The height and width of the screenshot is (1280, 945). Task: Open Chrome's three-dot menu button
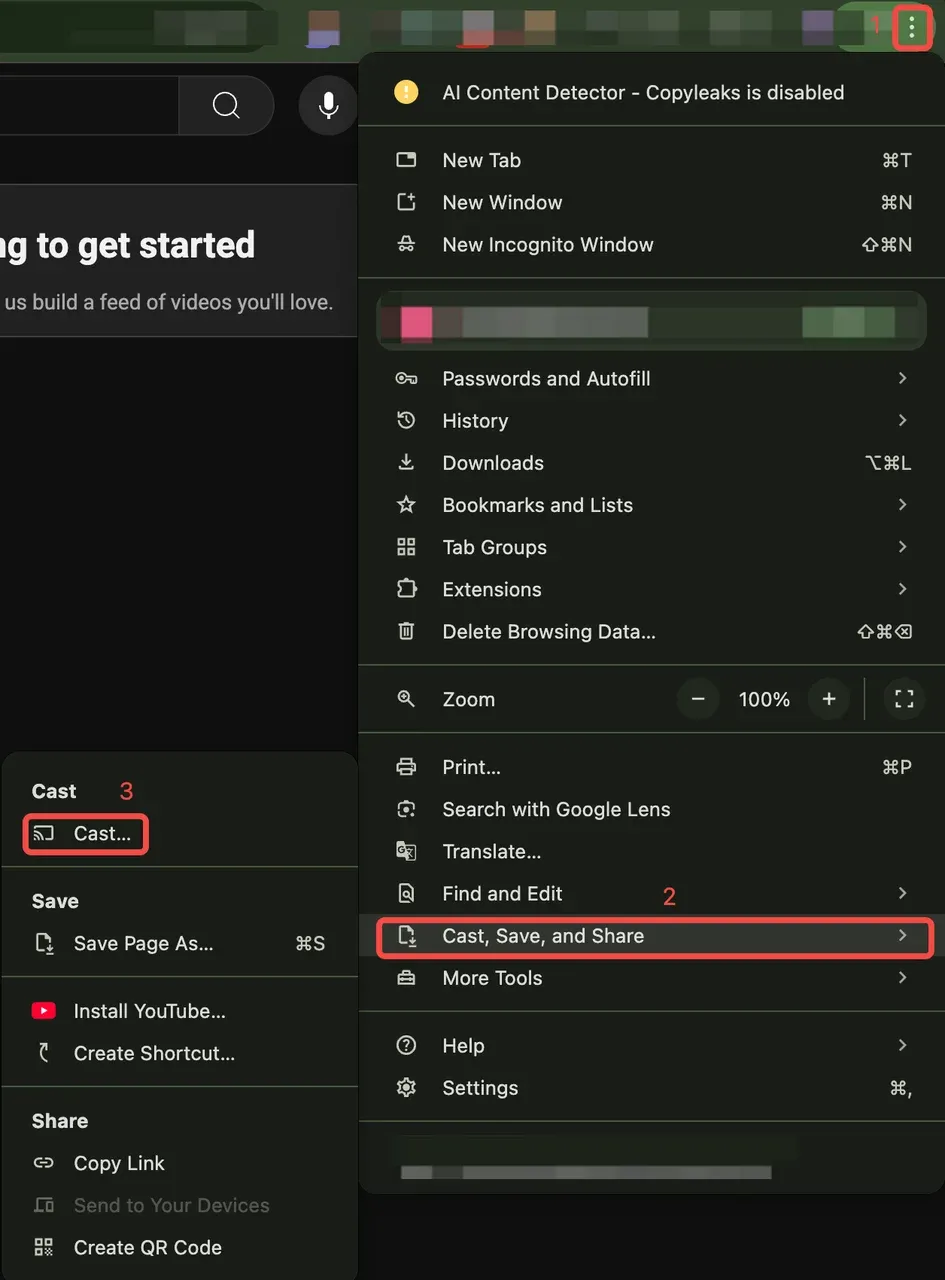pyautogui.click(x=912, y=28)
